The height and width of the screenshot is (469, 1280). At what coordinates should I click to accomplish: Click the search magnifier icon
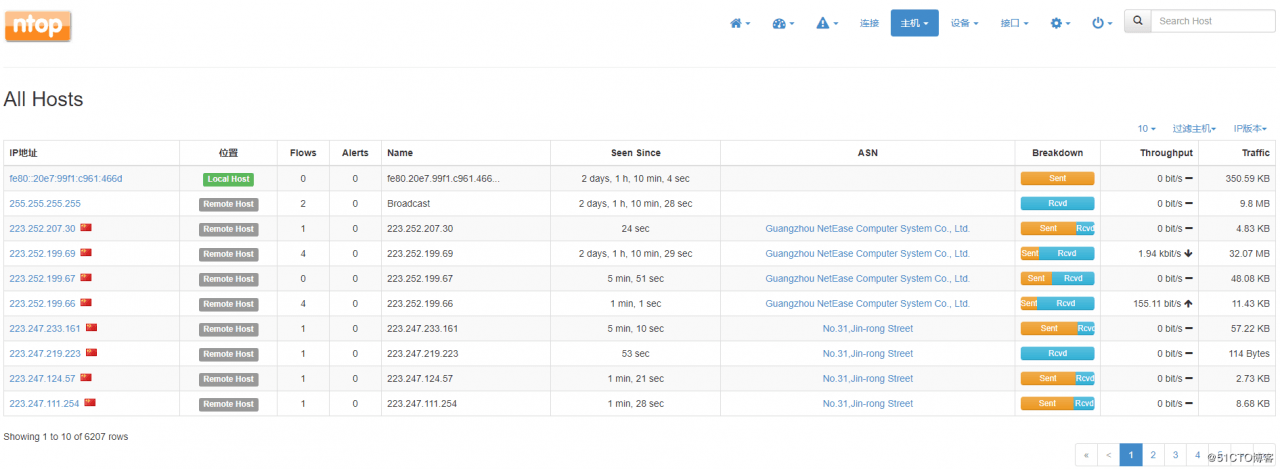coord(1137,21)
